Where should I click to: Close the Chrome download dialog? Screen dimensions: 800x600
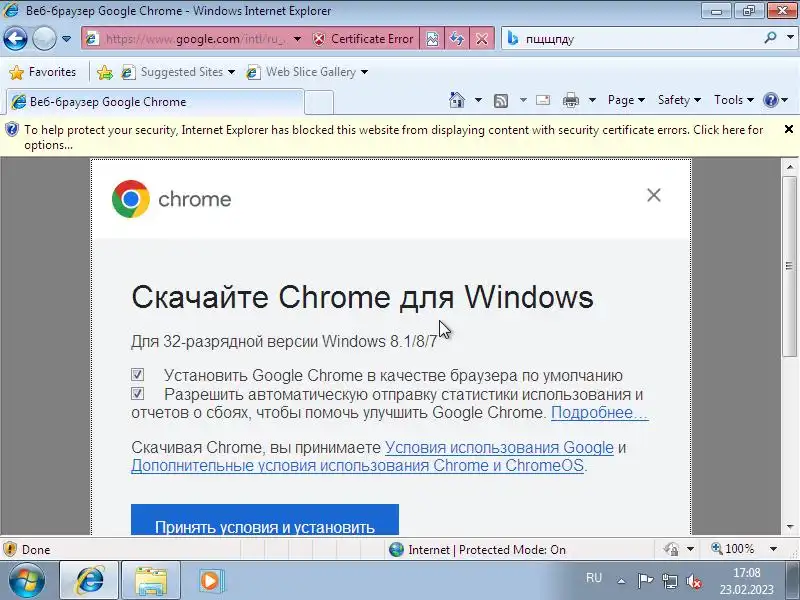[x=654, y=195]
